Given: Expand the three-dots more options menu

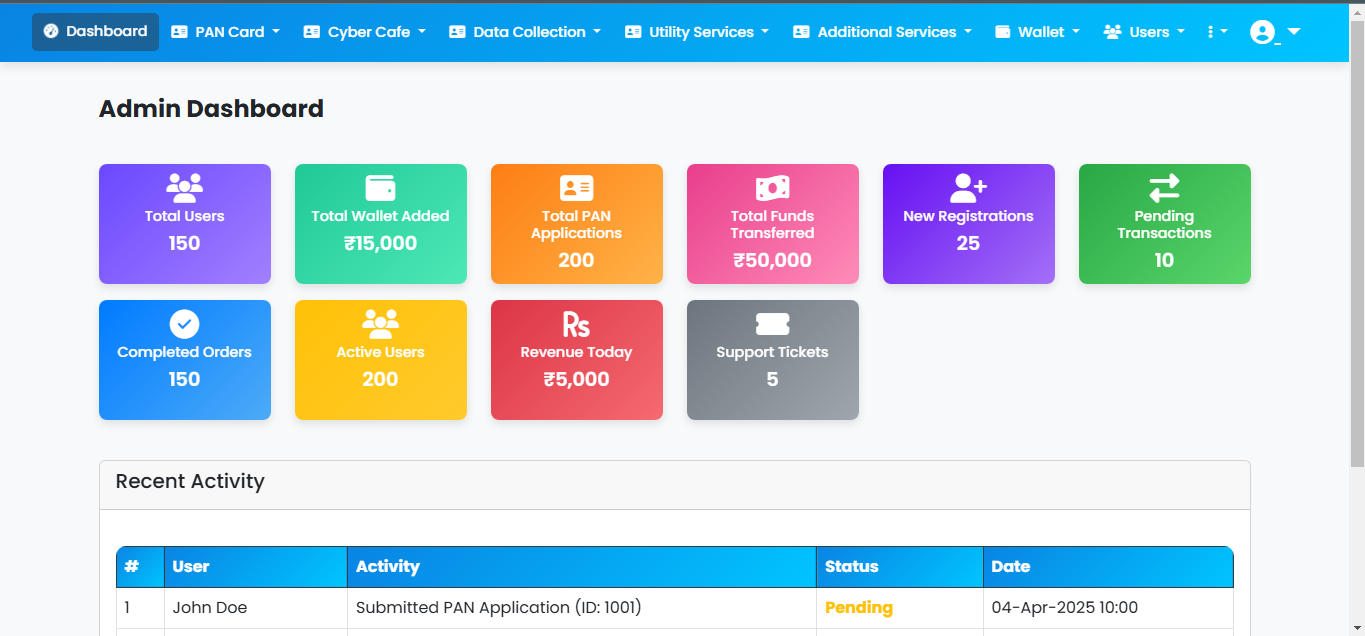Looking at the screenshot, I should (x=1216, y=32).
